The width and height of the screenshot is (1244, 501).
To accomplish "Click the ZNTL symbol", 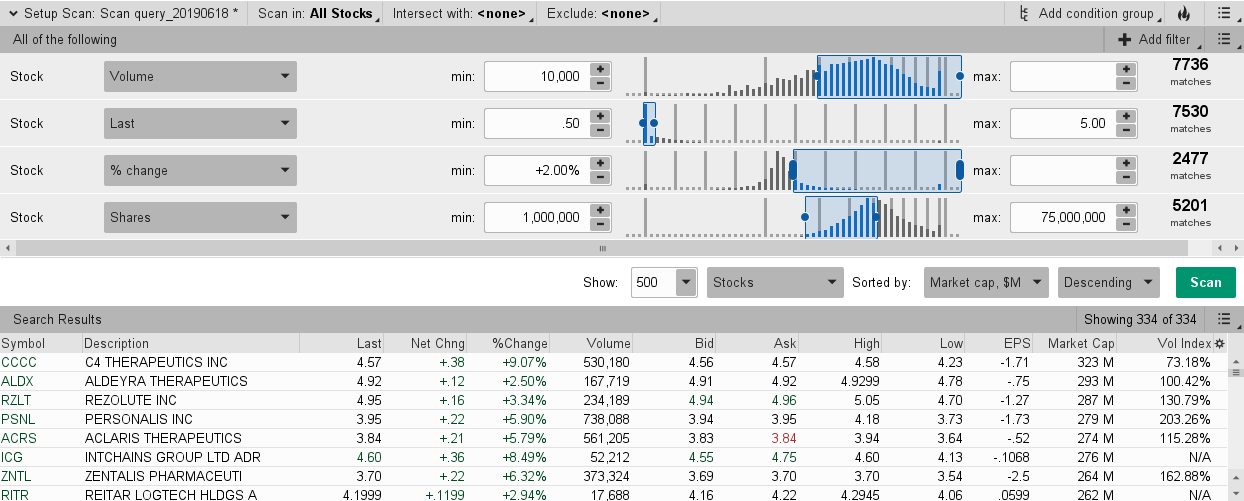I will point(17,476).
